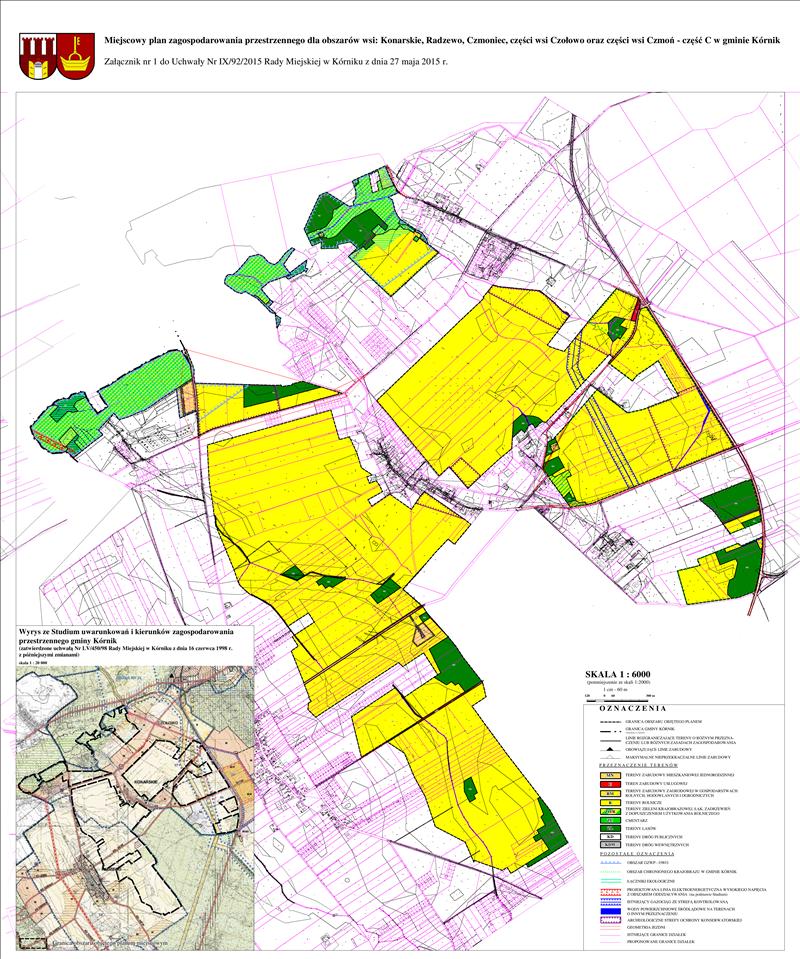This screenshot has width=800, height=959.
Task: Click the 'OZNACZENIA' legend heading
Action: (x=632, y=708)
